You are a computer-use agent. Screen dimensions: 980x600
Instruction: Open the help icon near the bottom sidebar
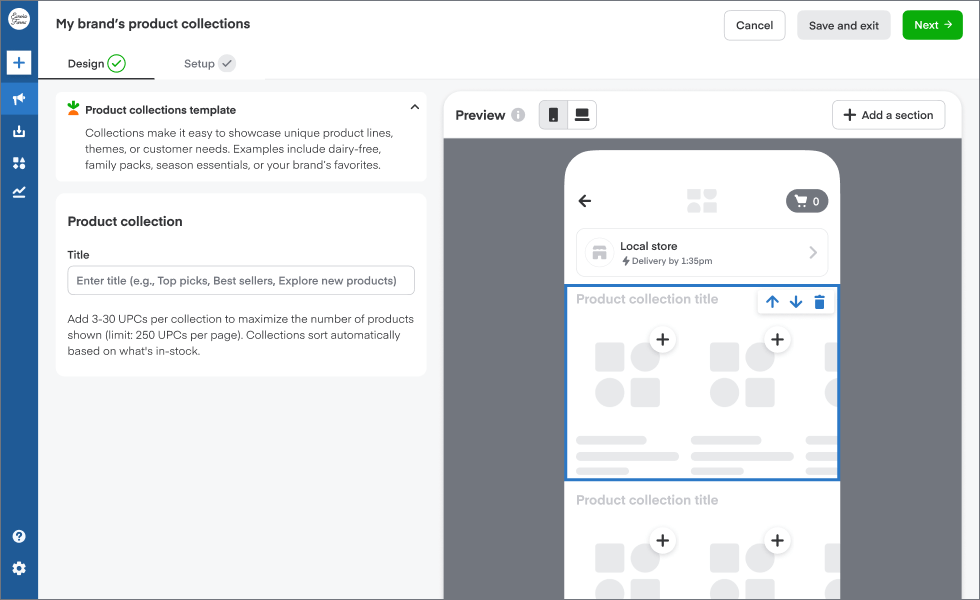coord(18,536)
